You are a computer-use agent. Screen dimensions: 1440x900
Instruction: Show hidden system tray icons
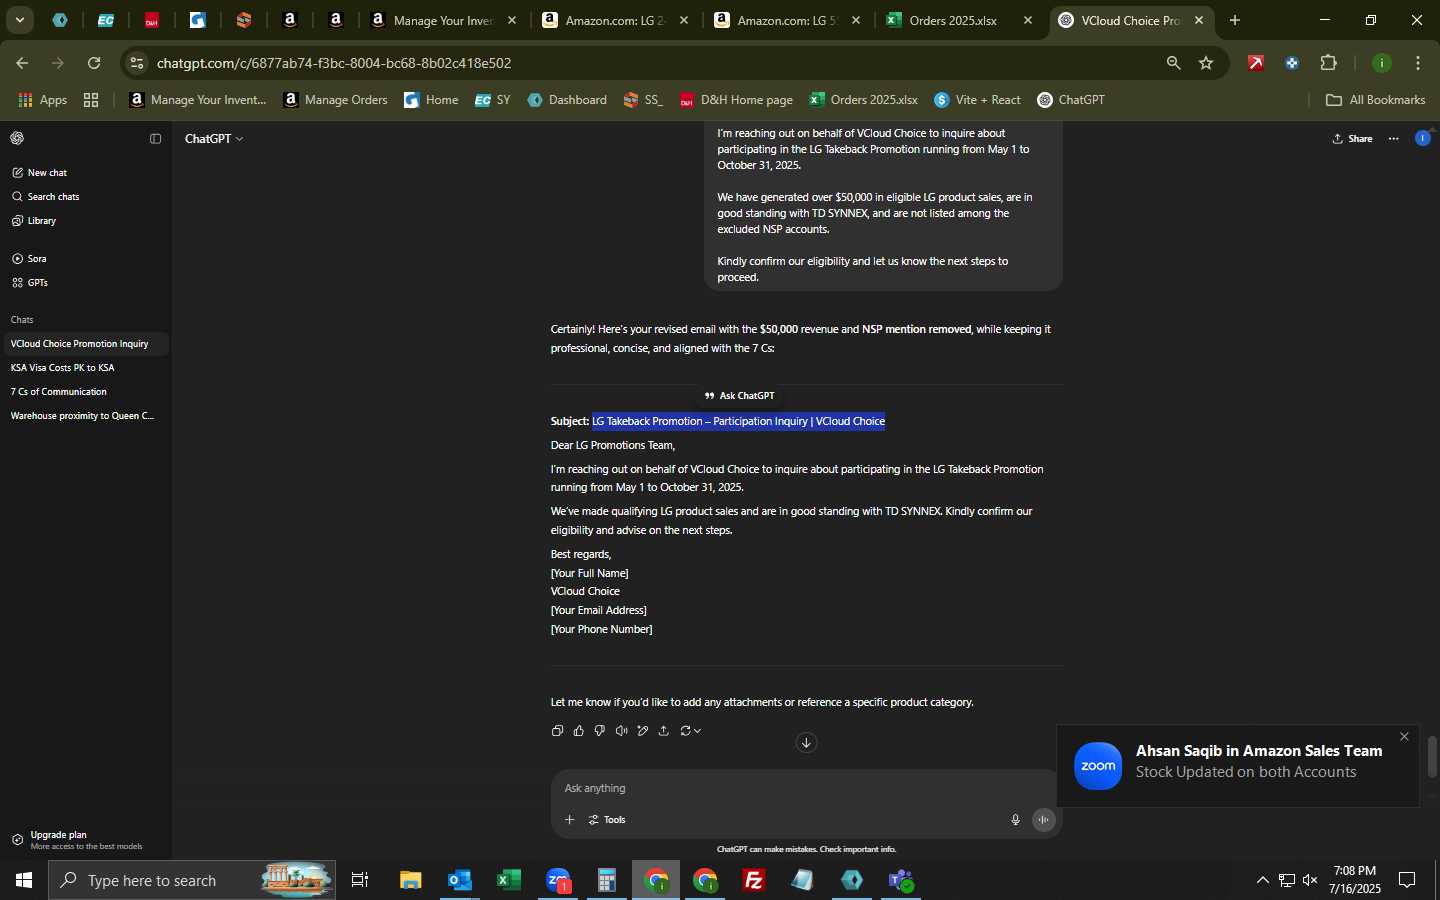point(1262,880)
